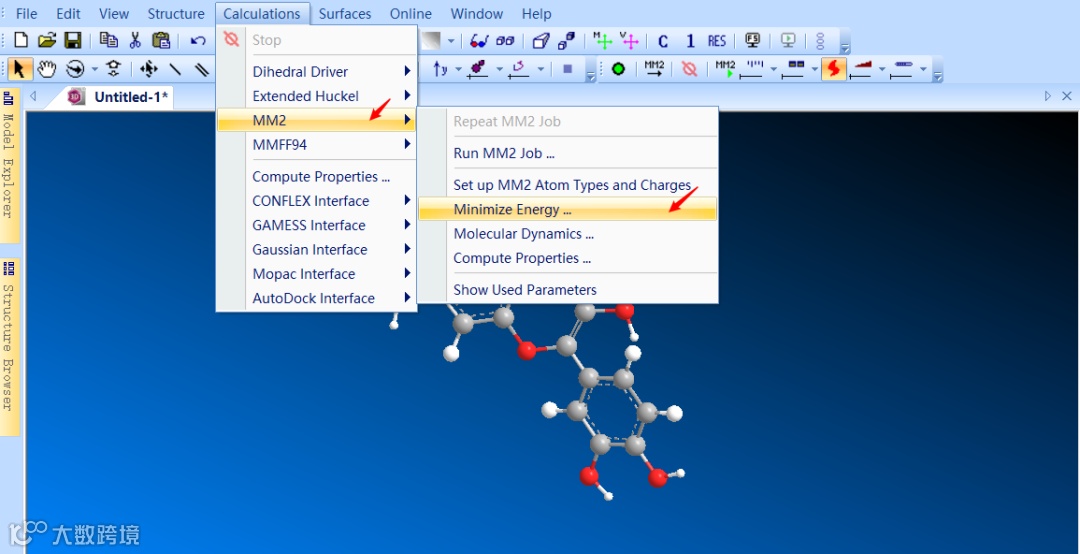Select the Zoom tool icon
This screenshot has height=554, width=1080.
(113, 69)
